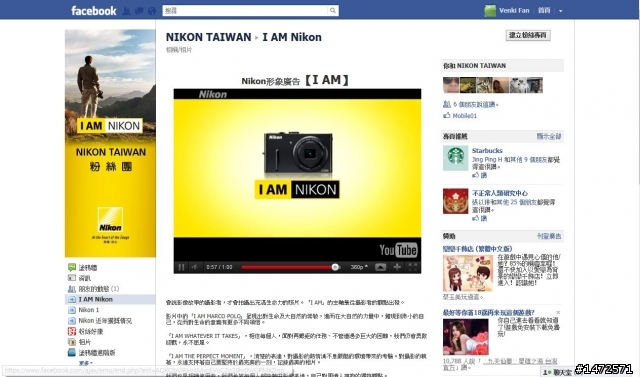
Task: Click the search magnifier button
Action: coord(333,11)
